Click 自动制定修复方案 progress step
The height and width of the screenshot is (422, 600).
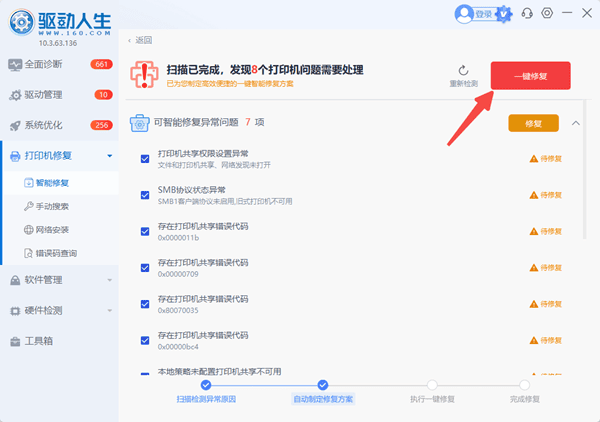pos(323,399)
